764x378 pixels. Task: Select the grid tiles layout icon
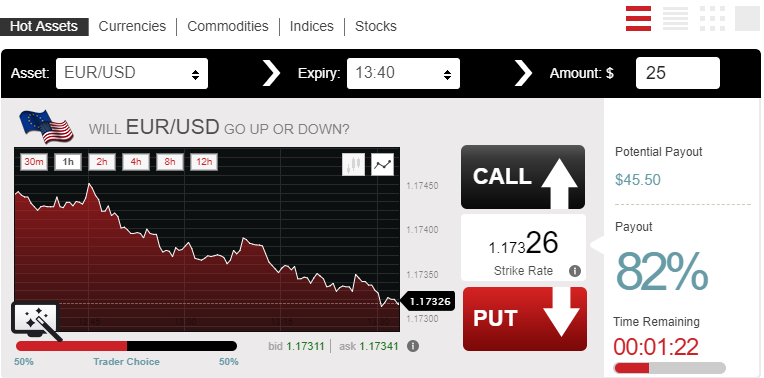point(712,19)
